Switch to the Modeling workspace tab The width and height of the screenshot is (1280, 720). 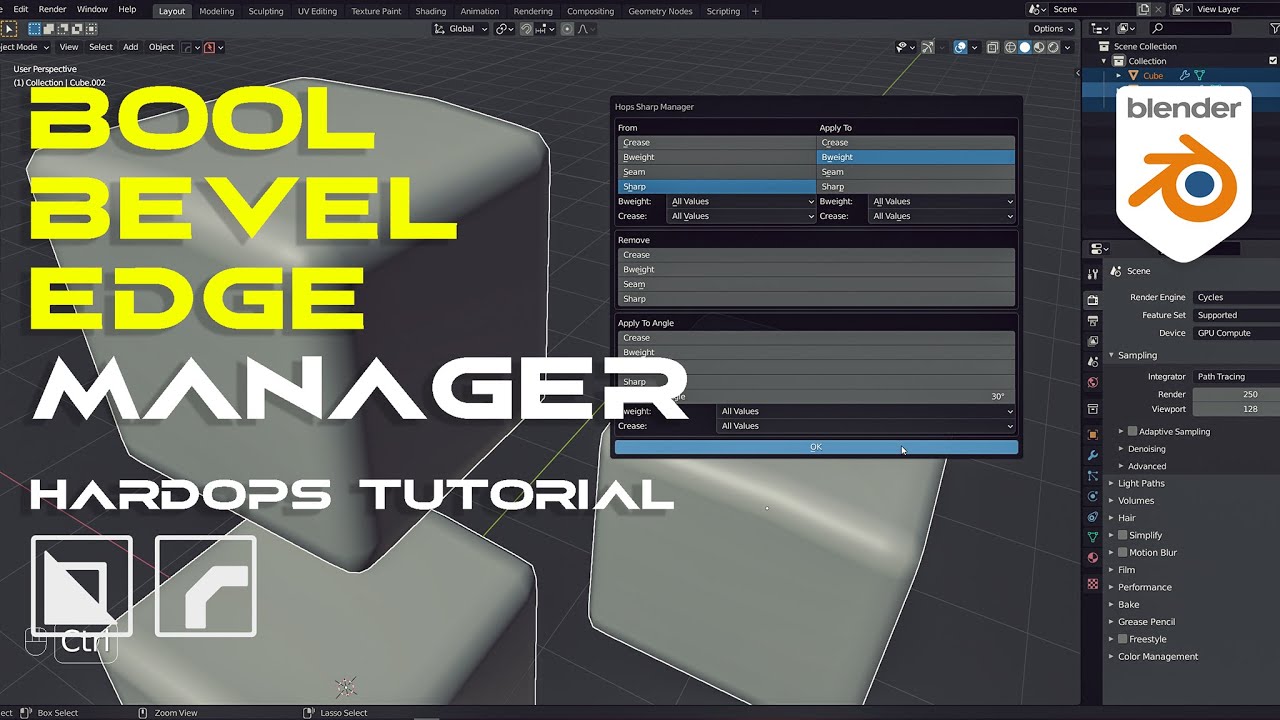(x=216, y=11)
